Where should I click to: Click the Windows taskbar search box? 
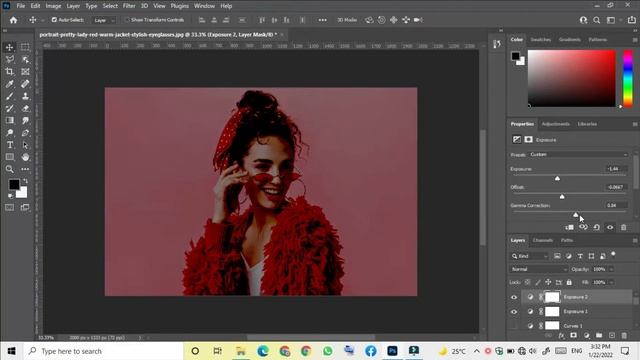click(103, 351)
